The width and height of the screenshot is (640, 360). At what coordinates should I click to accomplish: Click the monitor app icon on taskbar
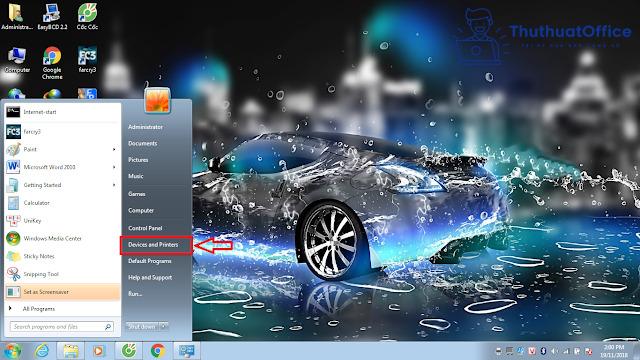187,351
